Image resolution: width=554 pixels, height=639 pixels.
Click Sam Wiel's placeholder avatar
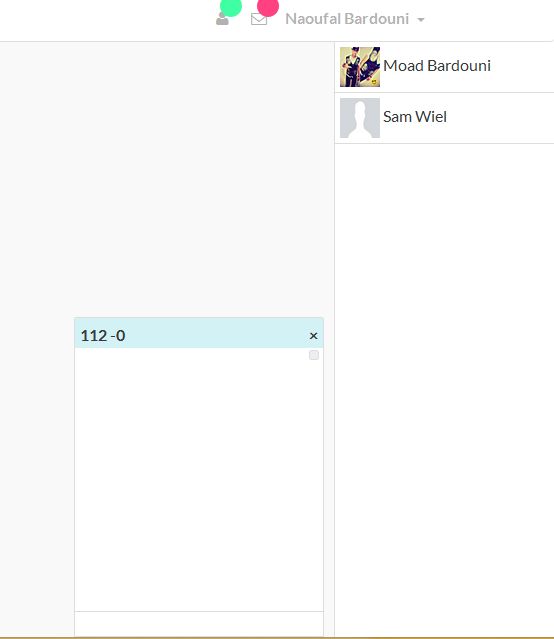[360, 118]
